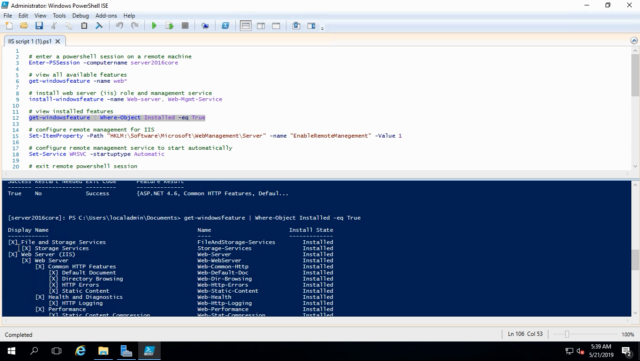The width and height of the screenshot is (640, 361).
Task: Open toolbar overflow options arrow
Action: 322,28
